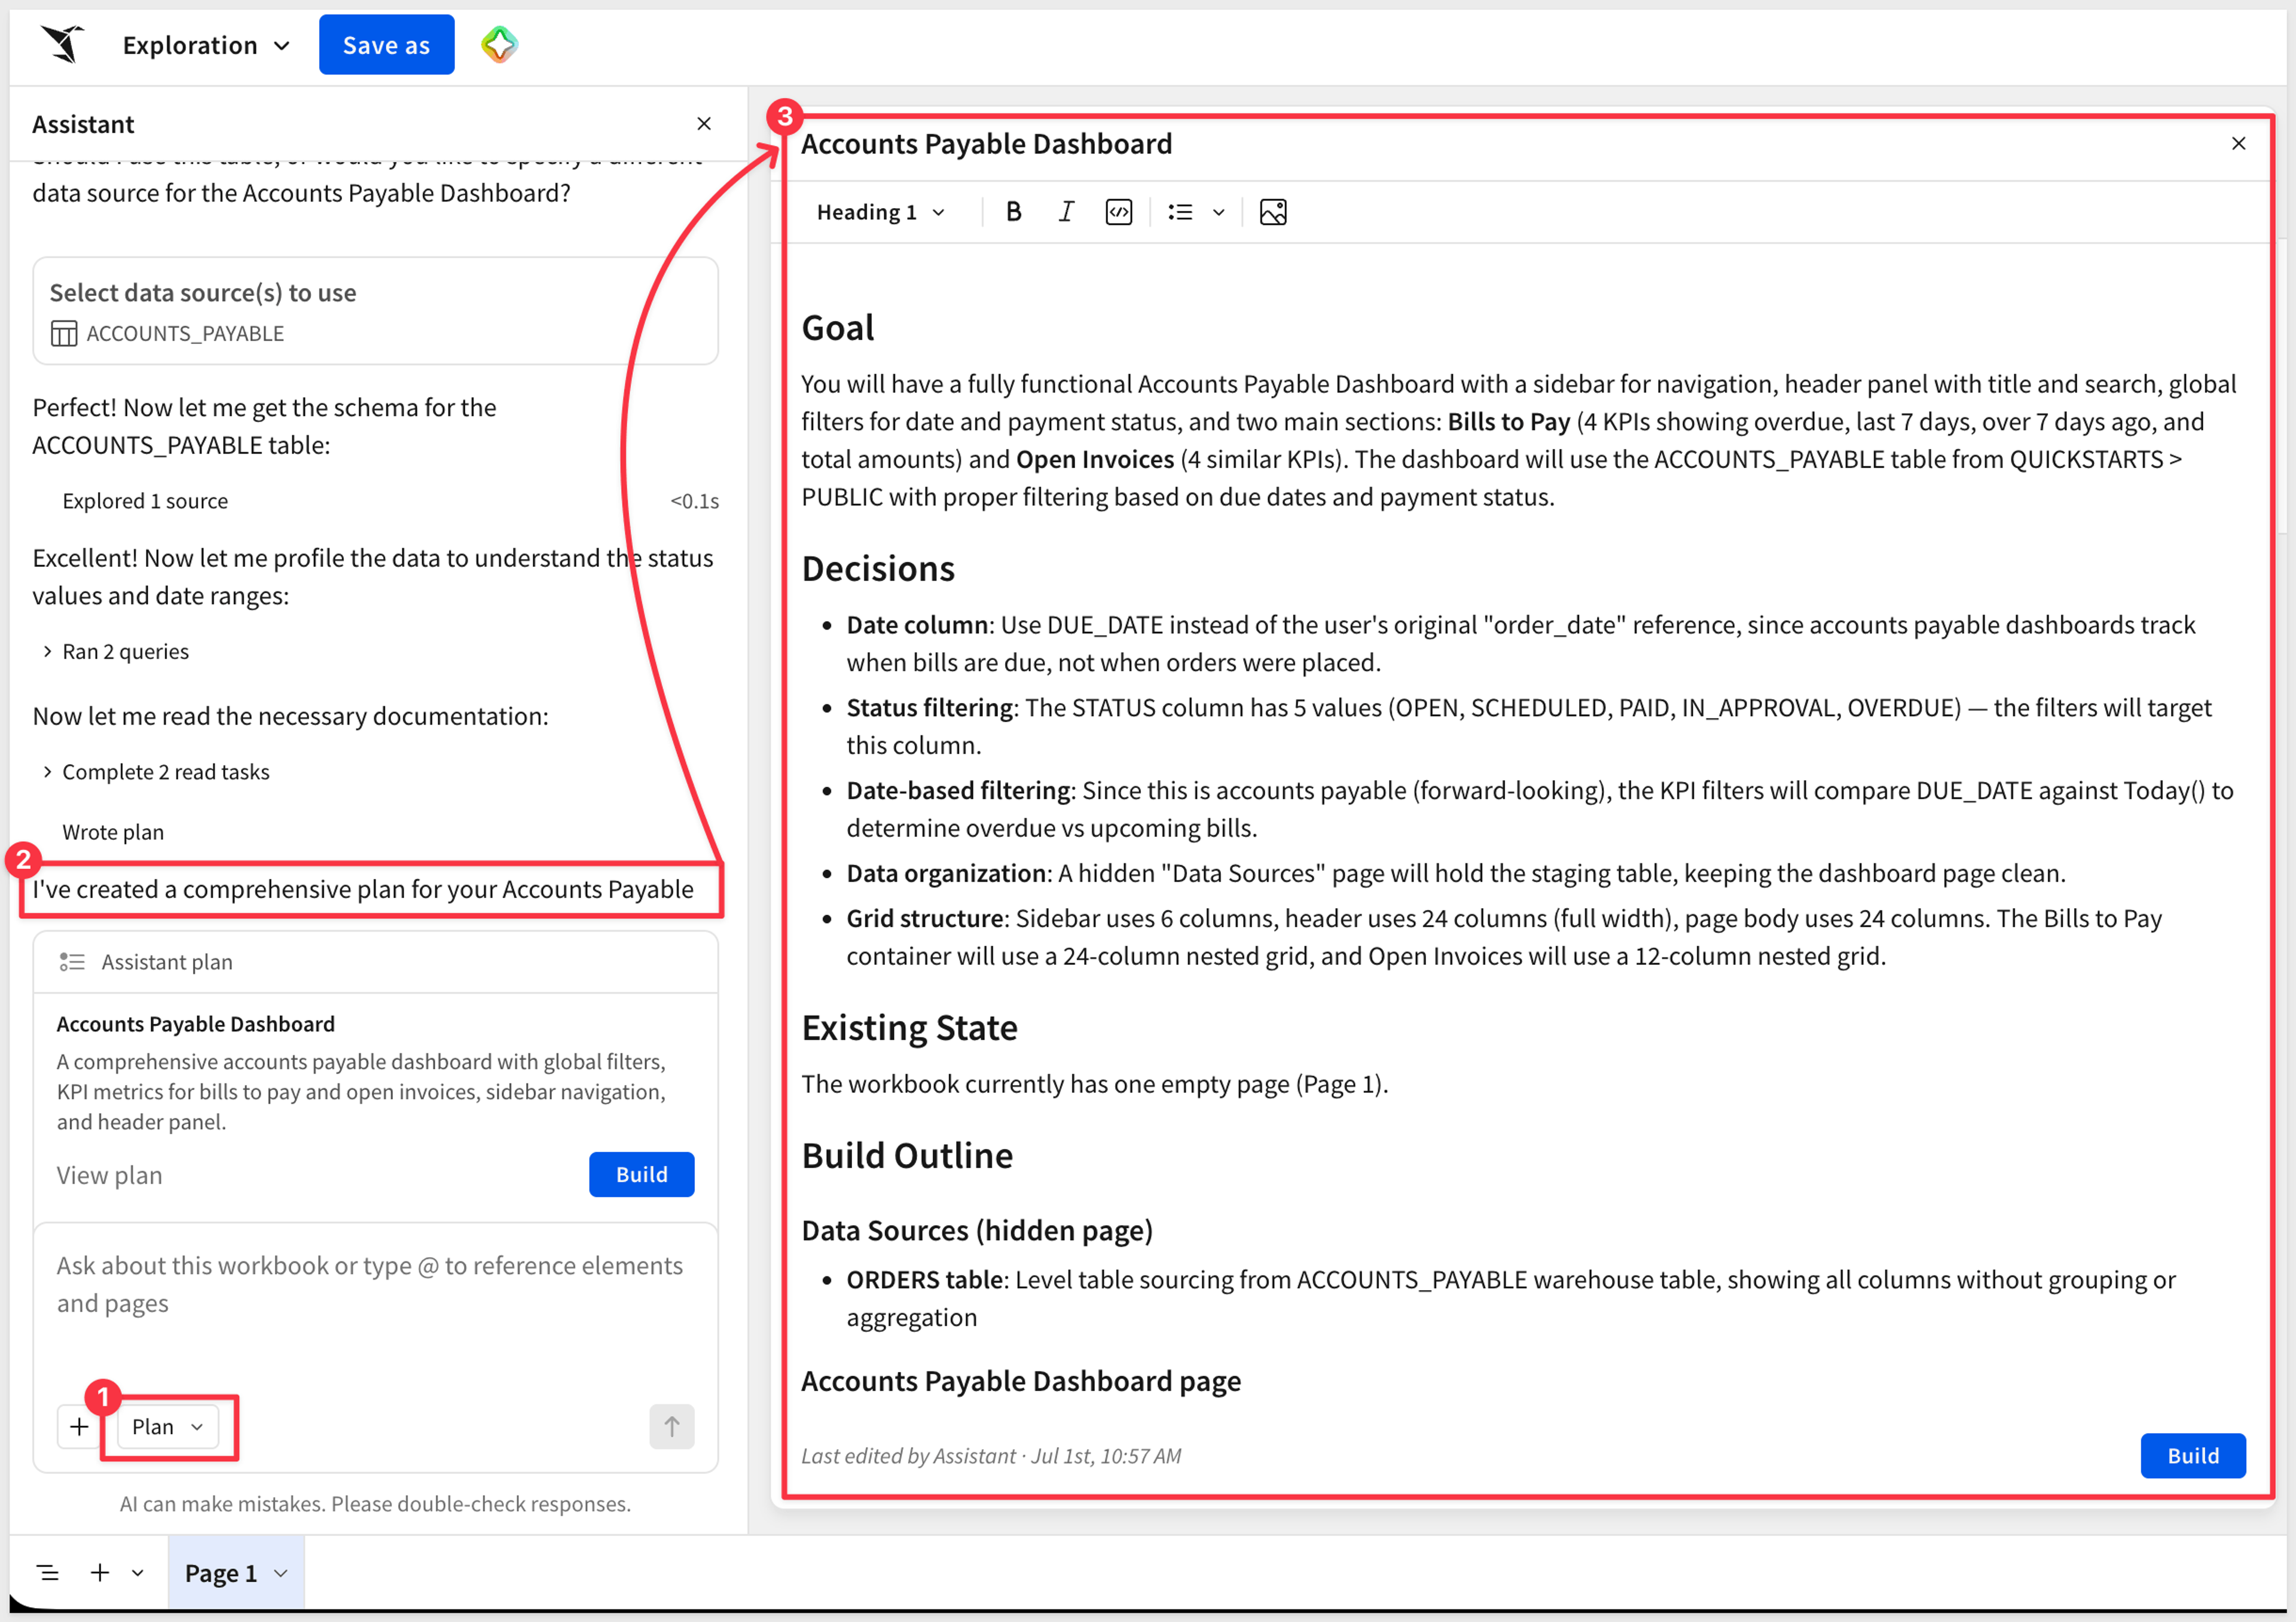Expand the Ran 2 queries section
Viewport: 2296px width, 1622px height.
pos(116,651)
